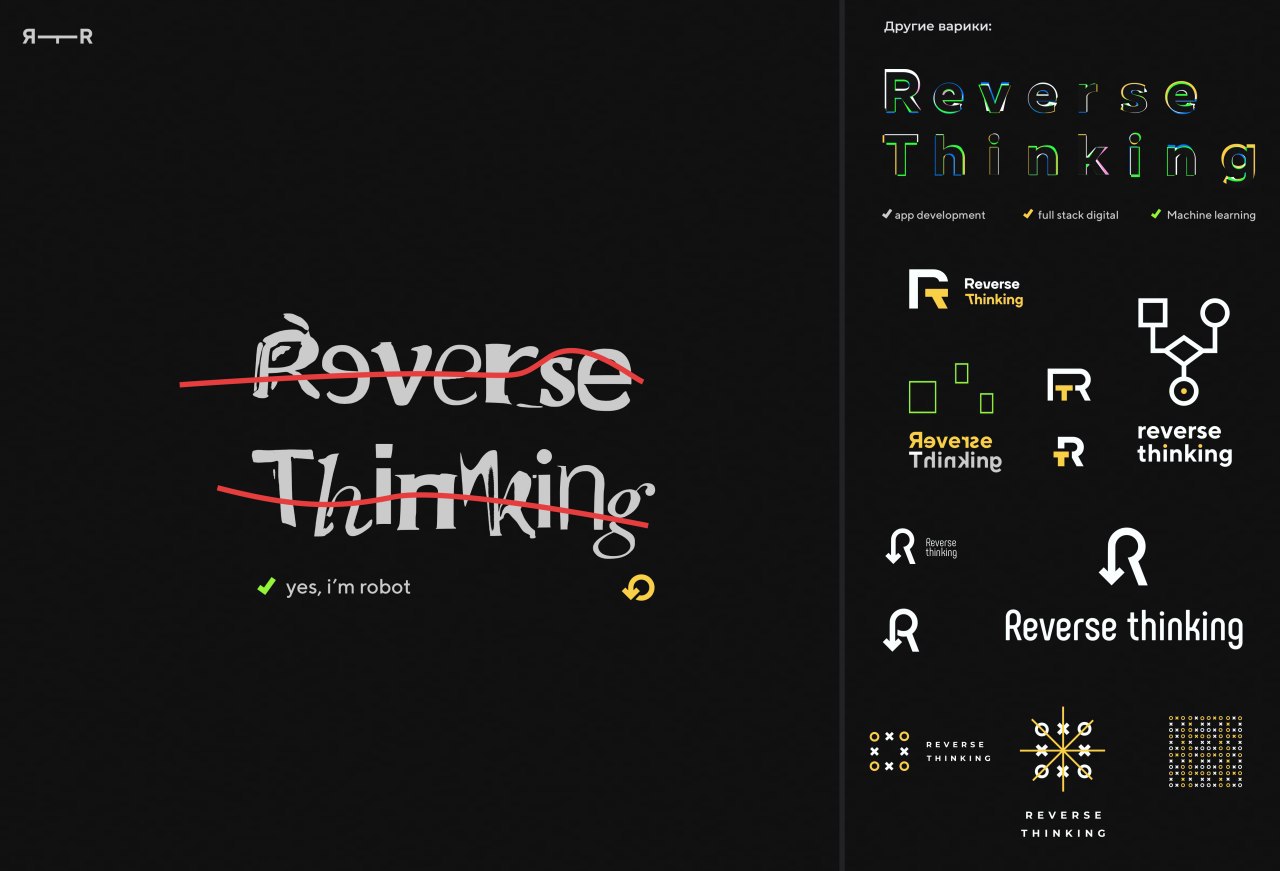This screenshot has height=871, width=1280.
Task: Click the yellow starburst circles-and-crosses icon
Action: point(1062,750)
